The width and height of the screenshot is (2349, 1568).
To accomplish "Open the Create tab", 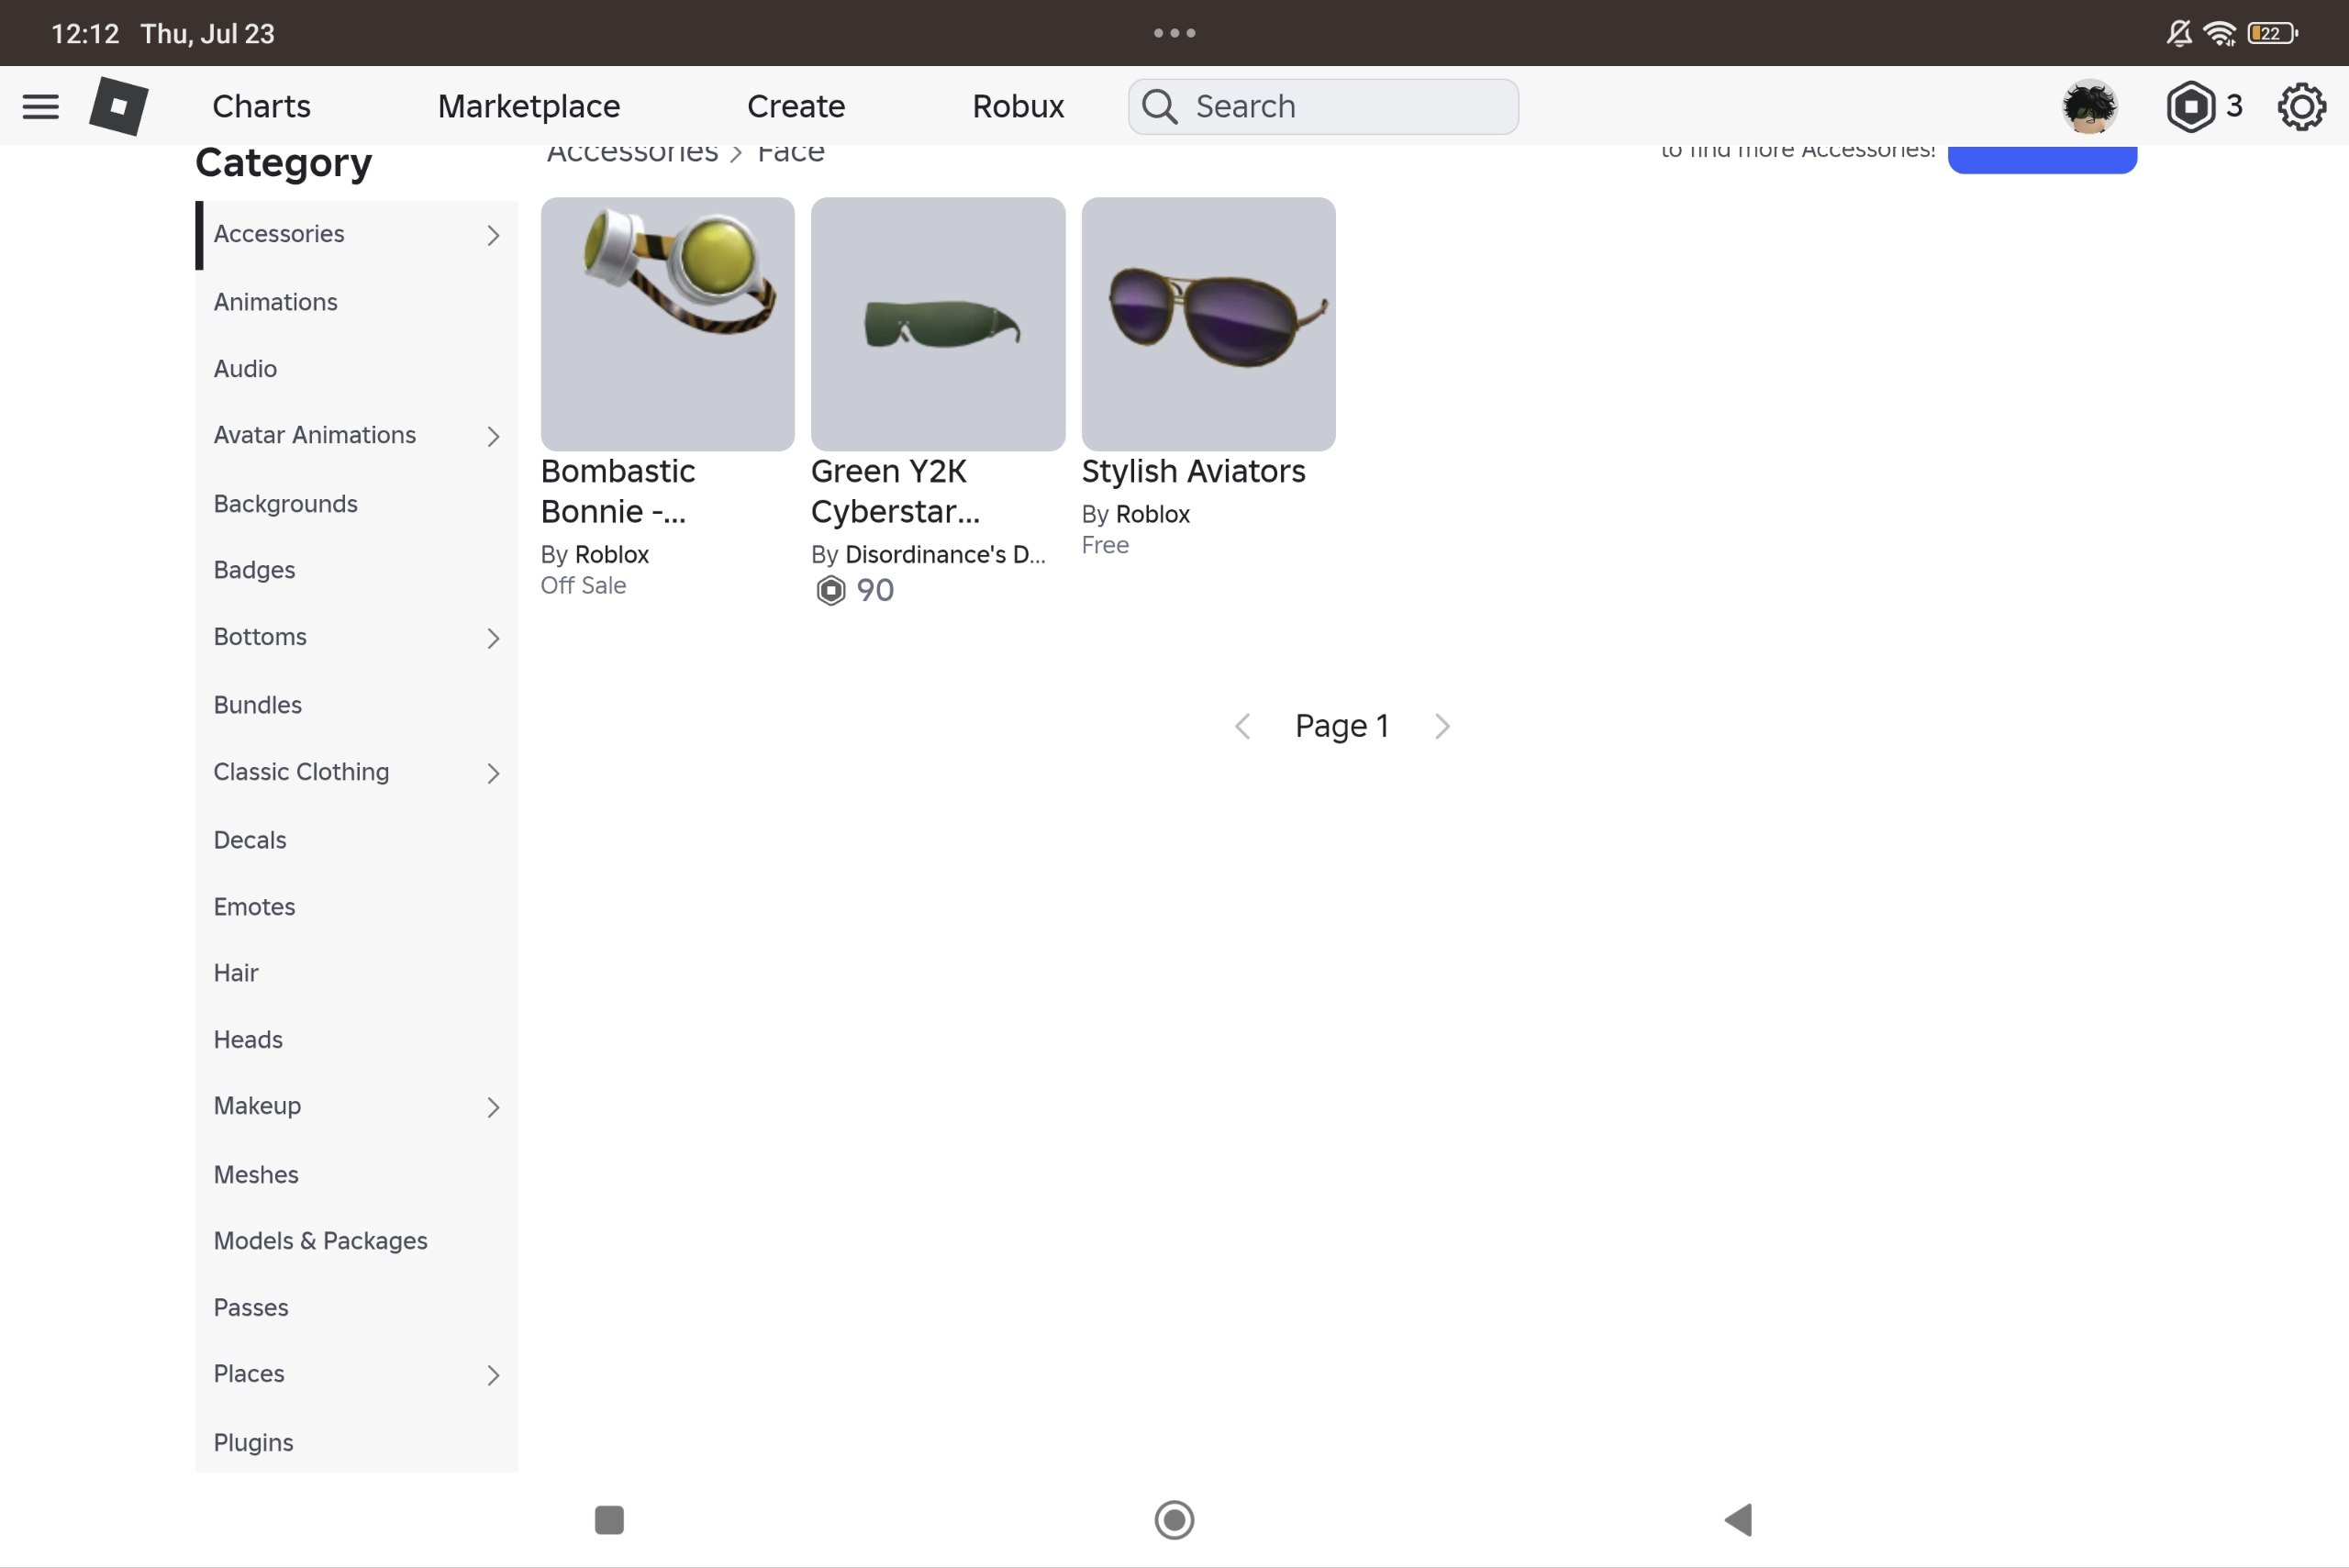I will coord(796,106).
